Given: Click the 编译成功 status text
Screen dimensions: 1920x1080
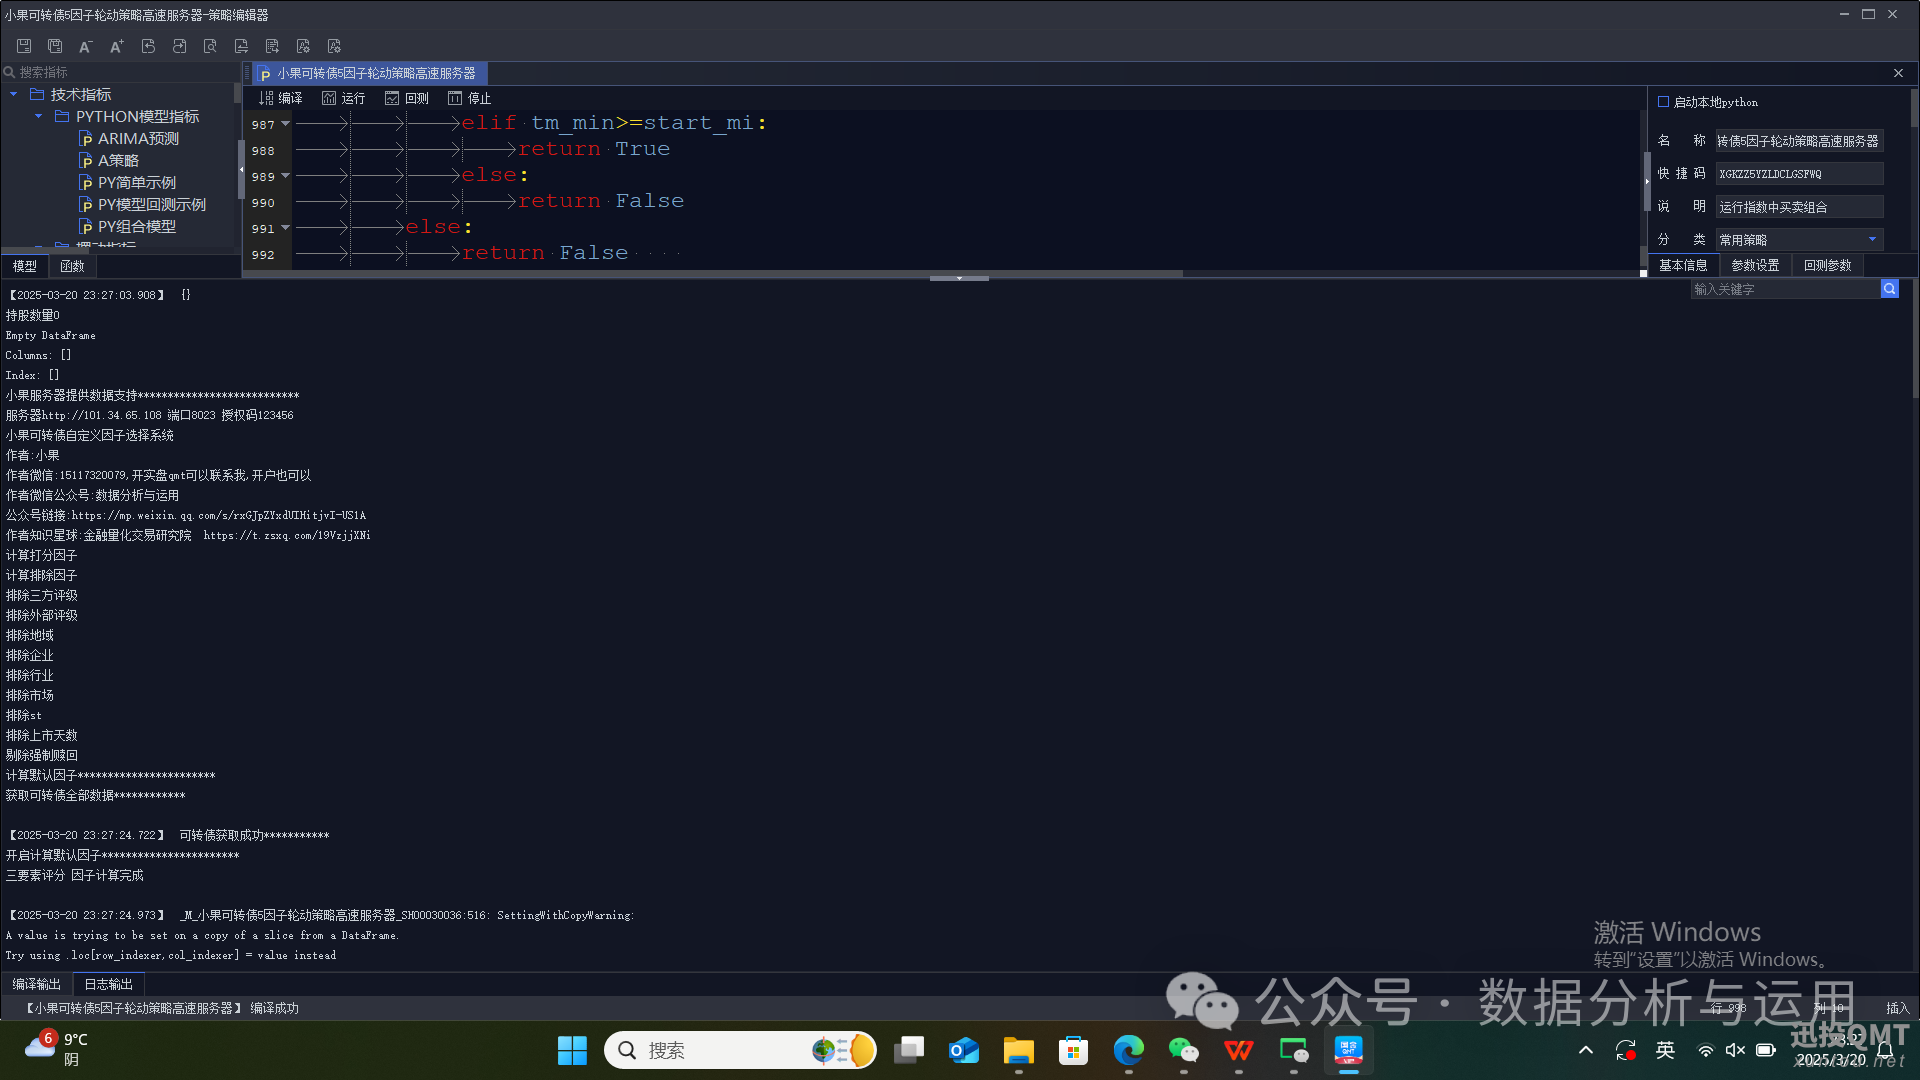Looking at the screenshot, I should (274, 1008).
